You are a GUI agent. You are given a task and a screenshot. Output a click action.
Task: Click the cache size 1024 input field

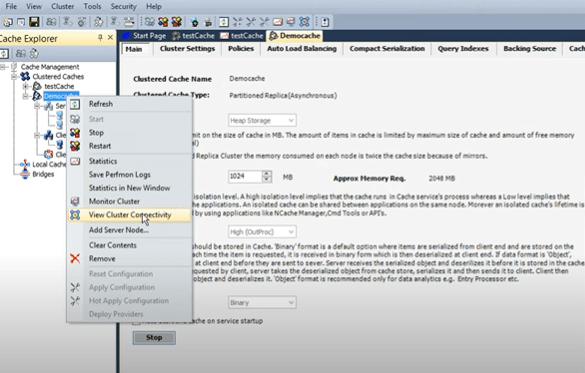(245, 176)
